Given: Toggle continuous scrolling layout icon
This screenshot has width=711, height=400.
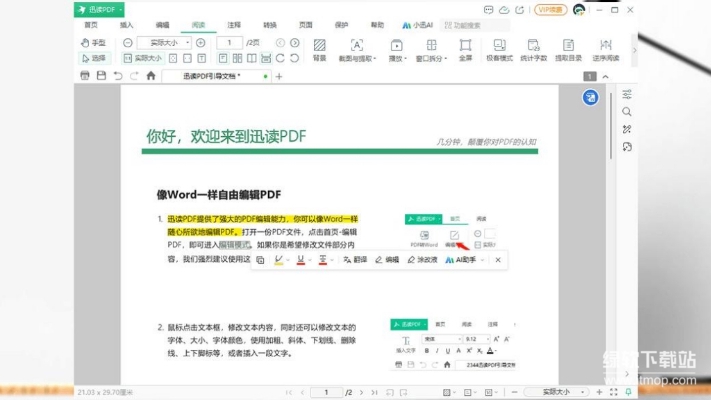Looking at the screenshot, I should [x=266, y=58].
